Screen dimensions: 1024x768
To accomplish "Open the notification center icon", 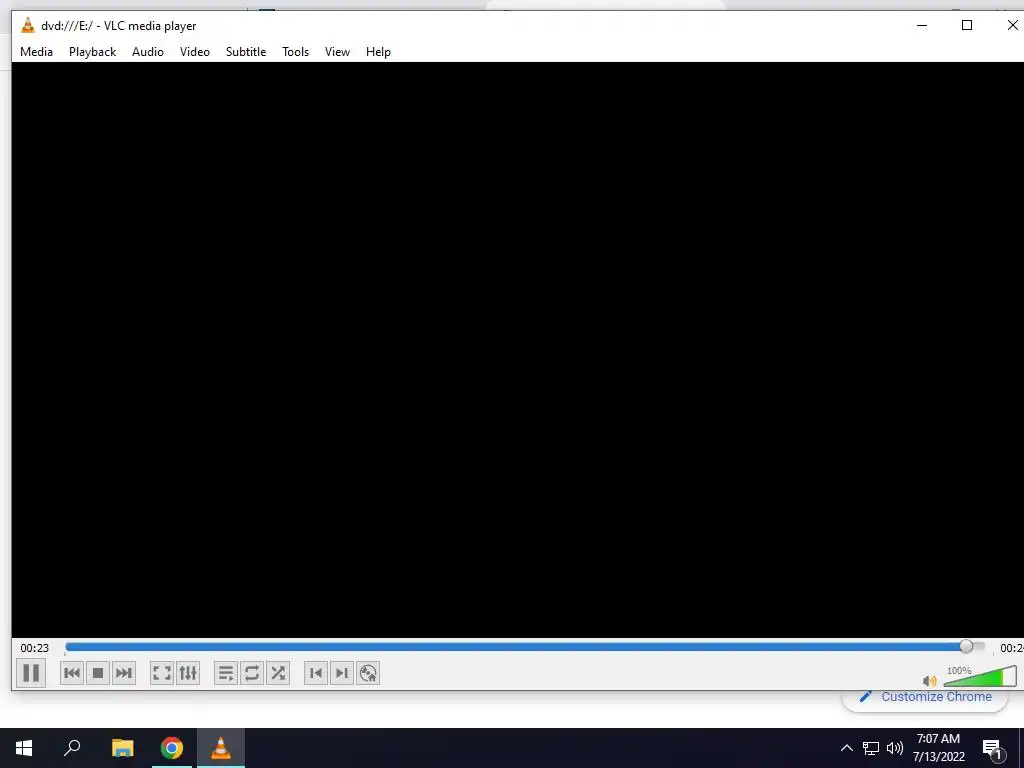I will 993,748.
